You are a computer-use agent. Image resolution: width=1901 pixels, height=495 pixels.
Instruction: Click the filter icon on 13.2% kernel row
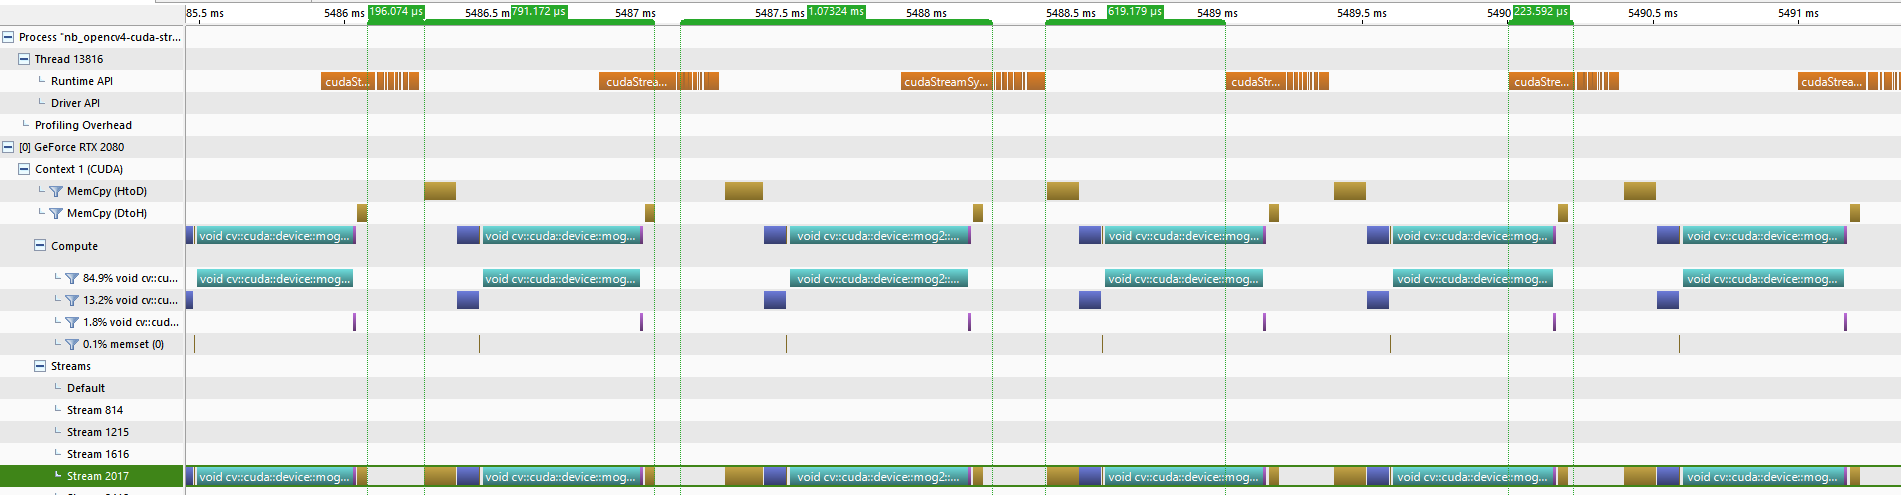click(x=72, y=300)
